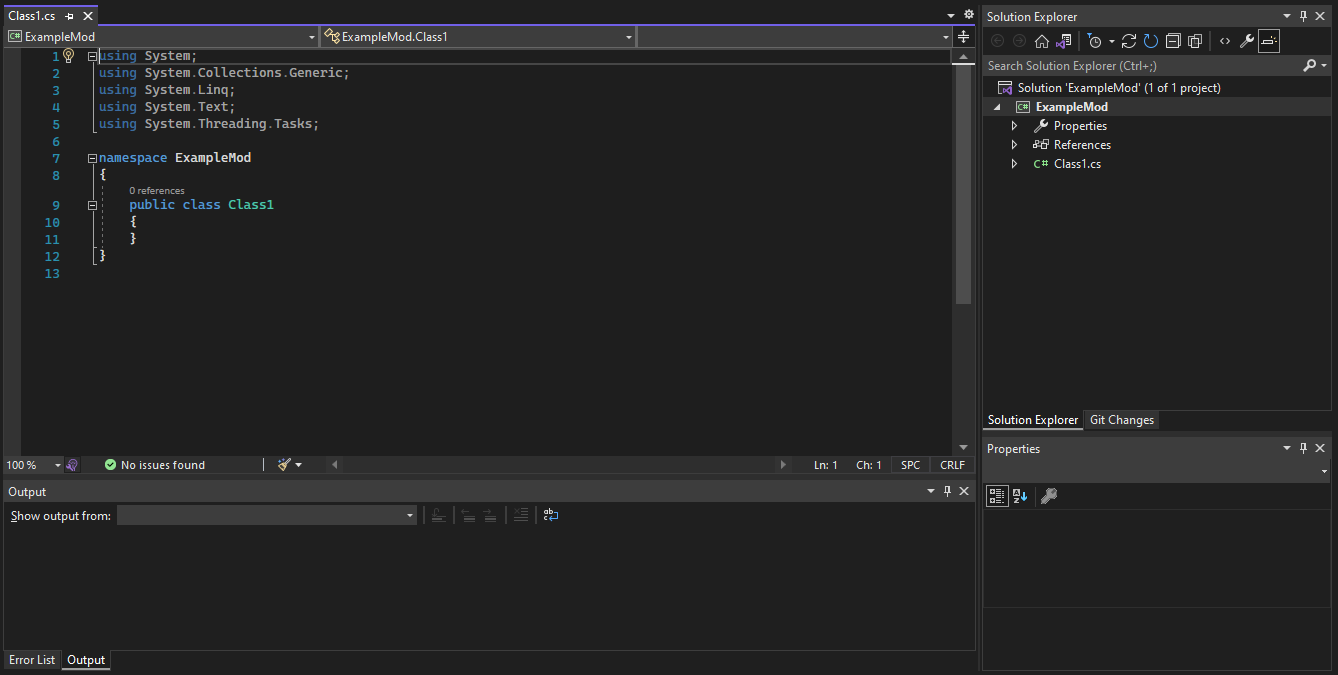This screenshot has height=675, width=1338.
Task: Switch to the Git Changes tab
Action: (1122, 420)
